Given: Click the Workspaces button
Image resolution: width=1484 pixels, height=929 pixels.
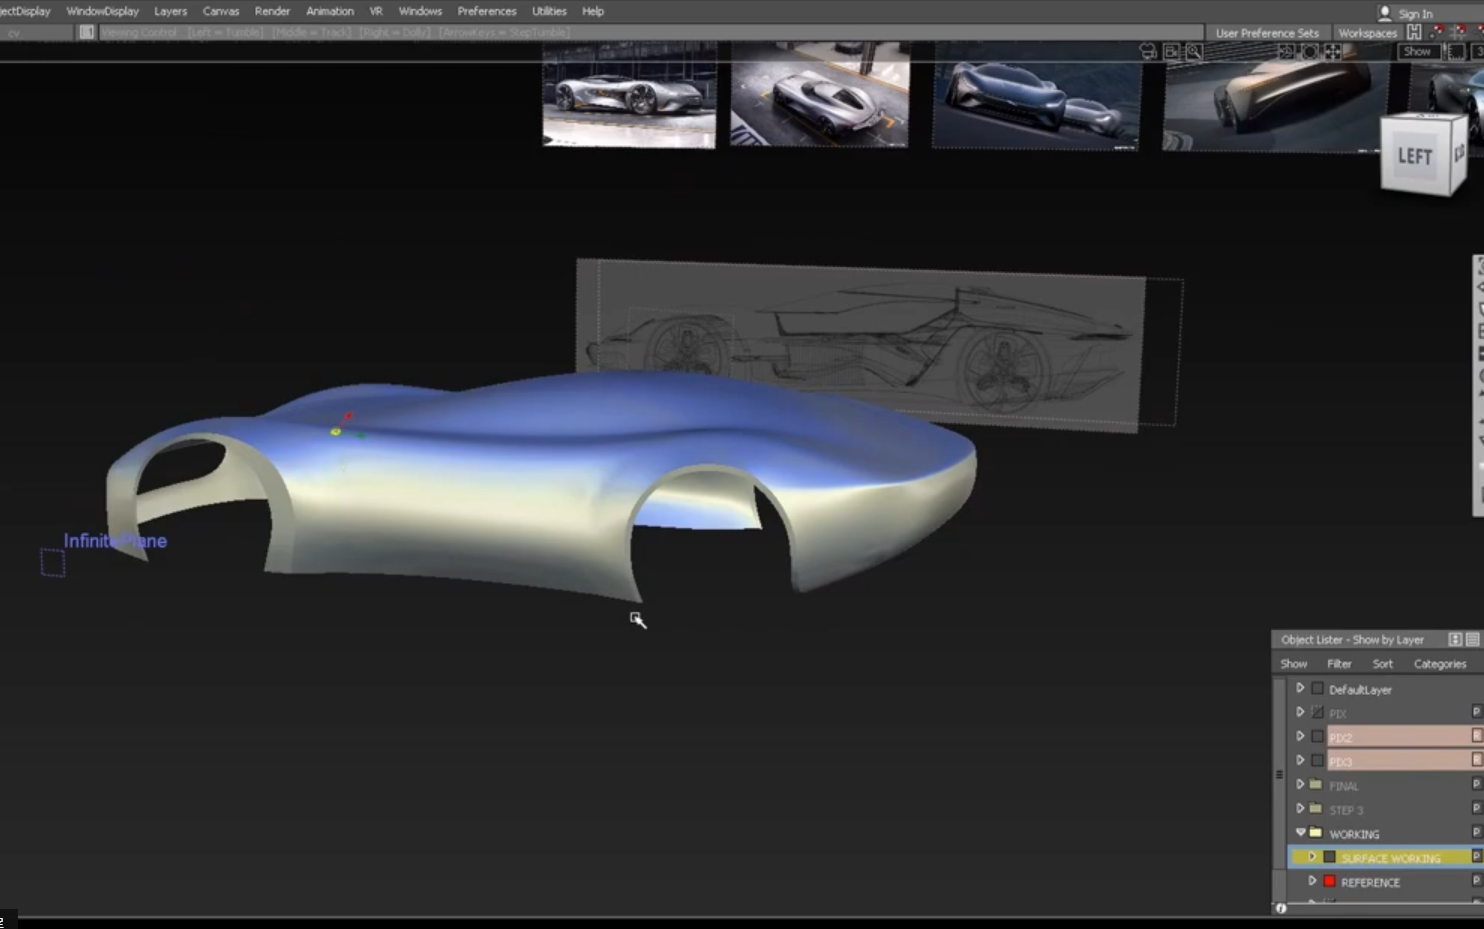Looking at the screenshot, I should click(x=1367, y=33).
